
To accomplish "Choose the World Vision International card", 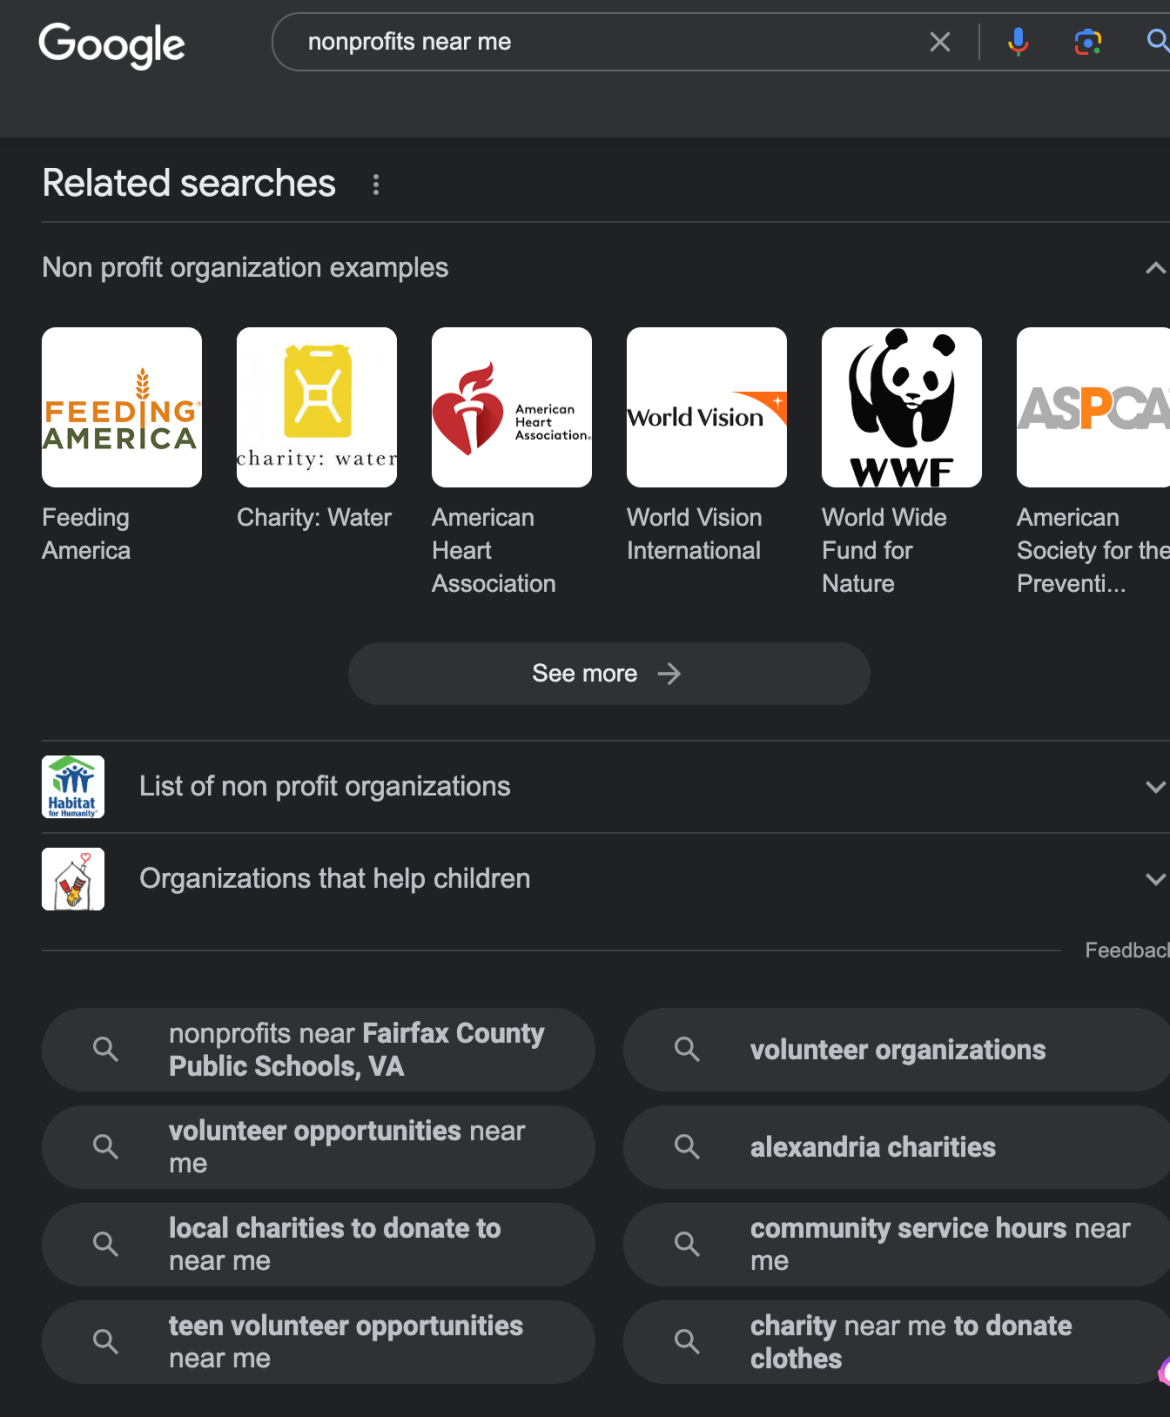I will (x=707, y=408).
